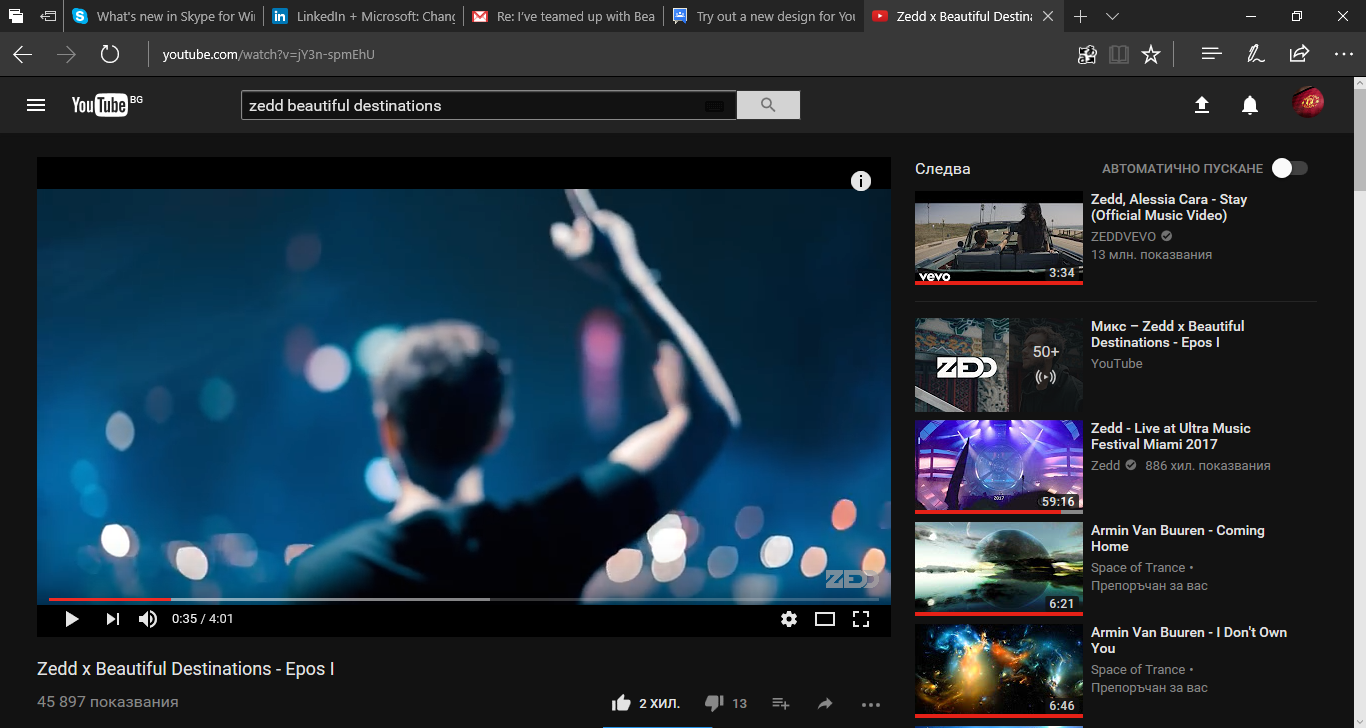
Task: Show tab previews chevron
Action: (x=1113, y=16)
